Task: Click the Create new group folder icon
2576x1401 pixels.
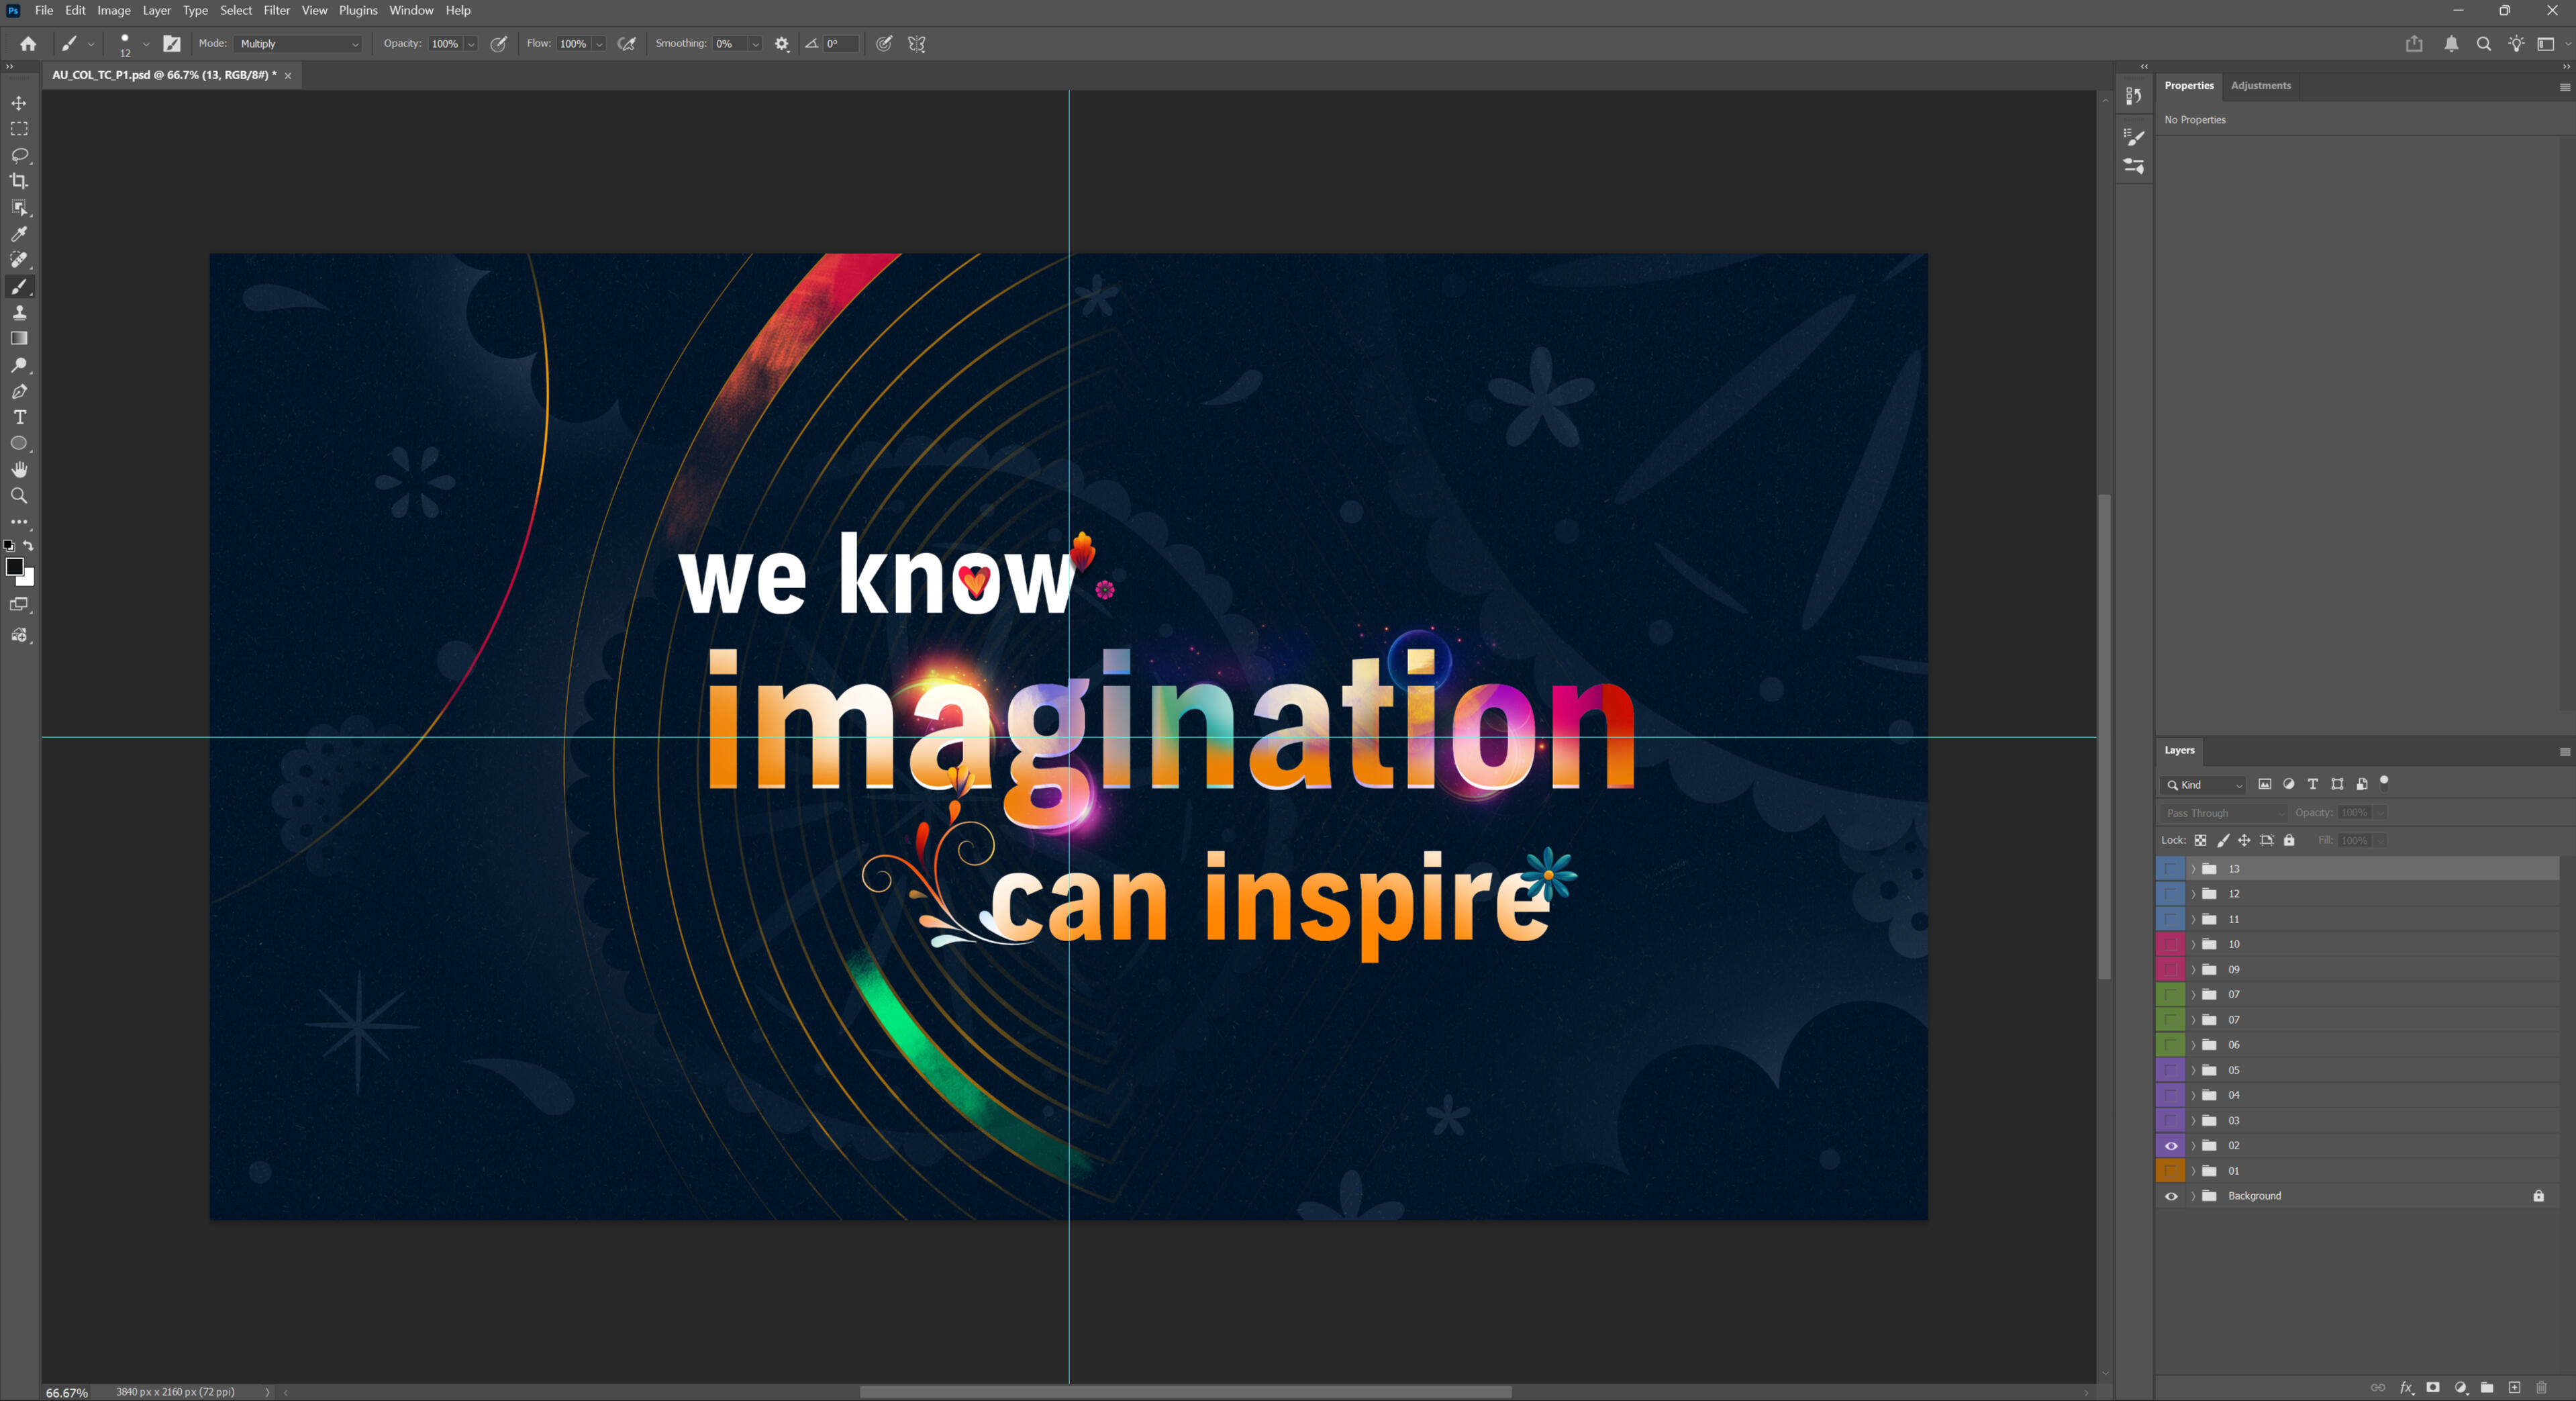Action: pos(2487,1387)
